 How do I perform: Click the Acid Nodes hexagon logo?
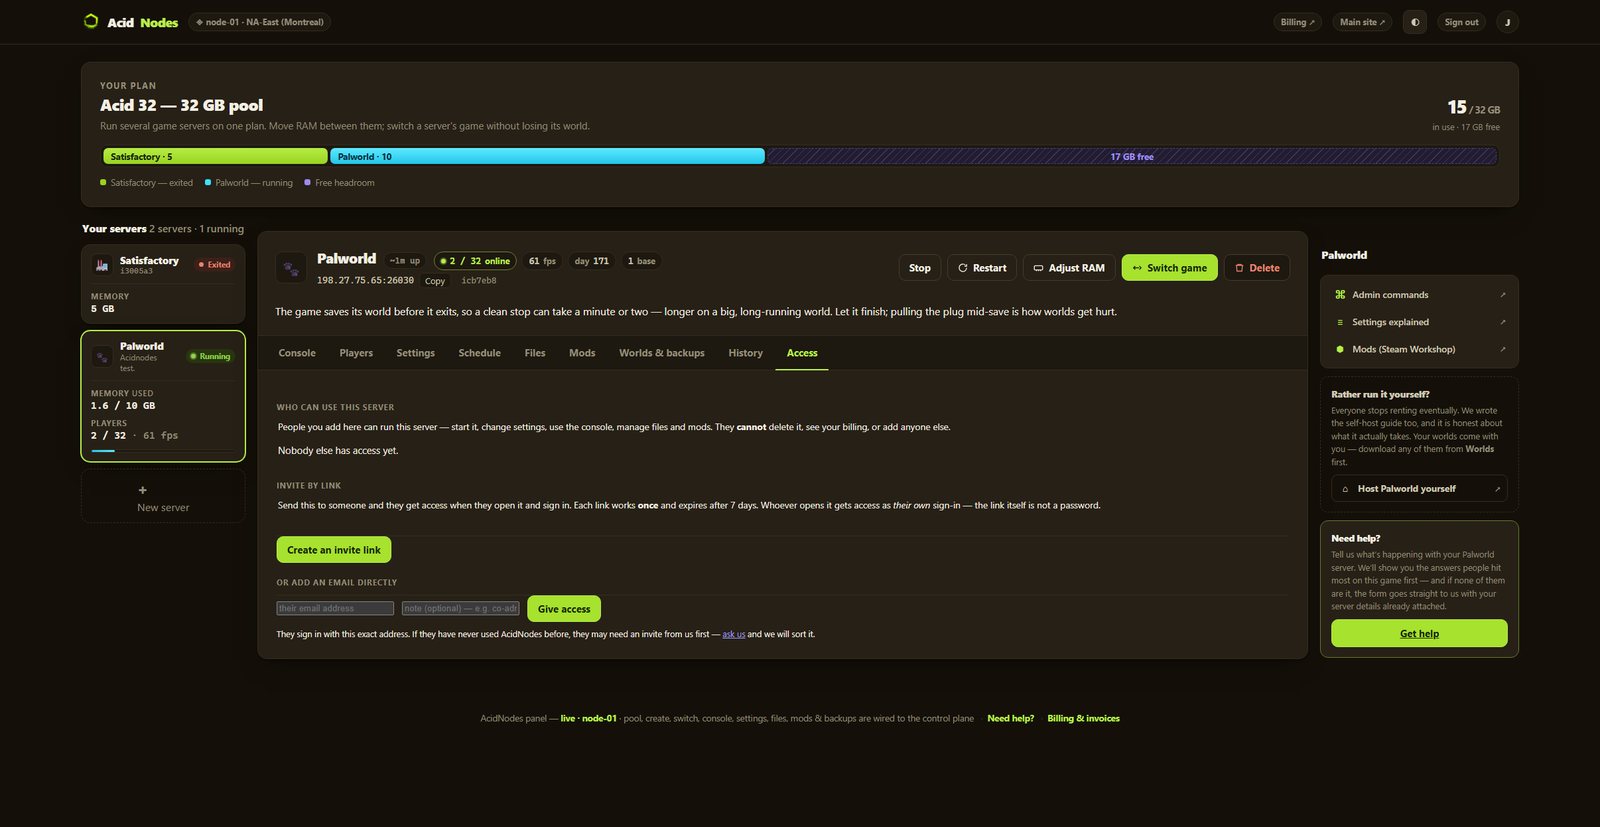click(x=91, y=21)
